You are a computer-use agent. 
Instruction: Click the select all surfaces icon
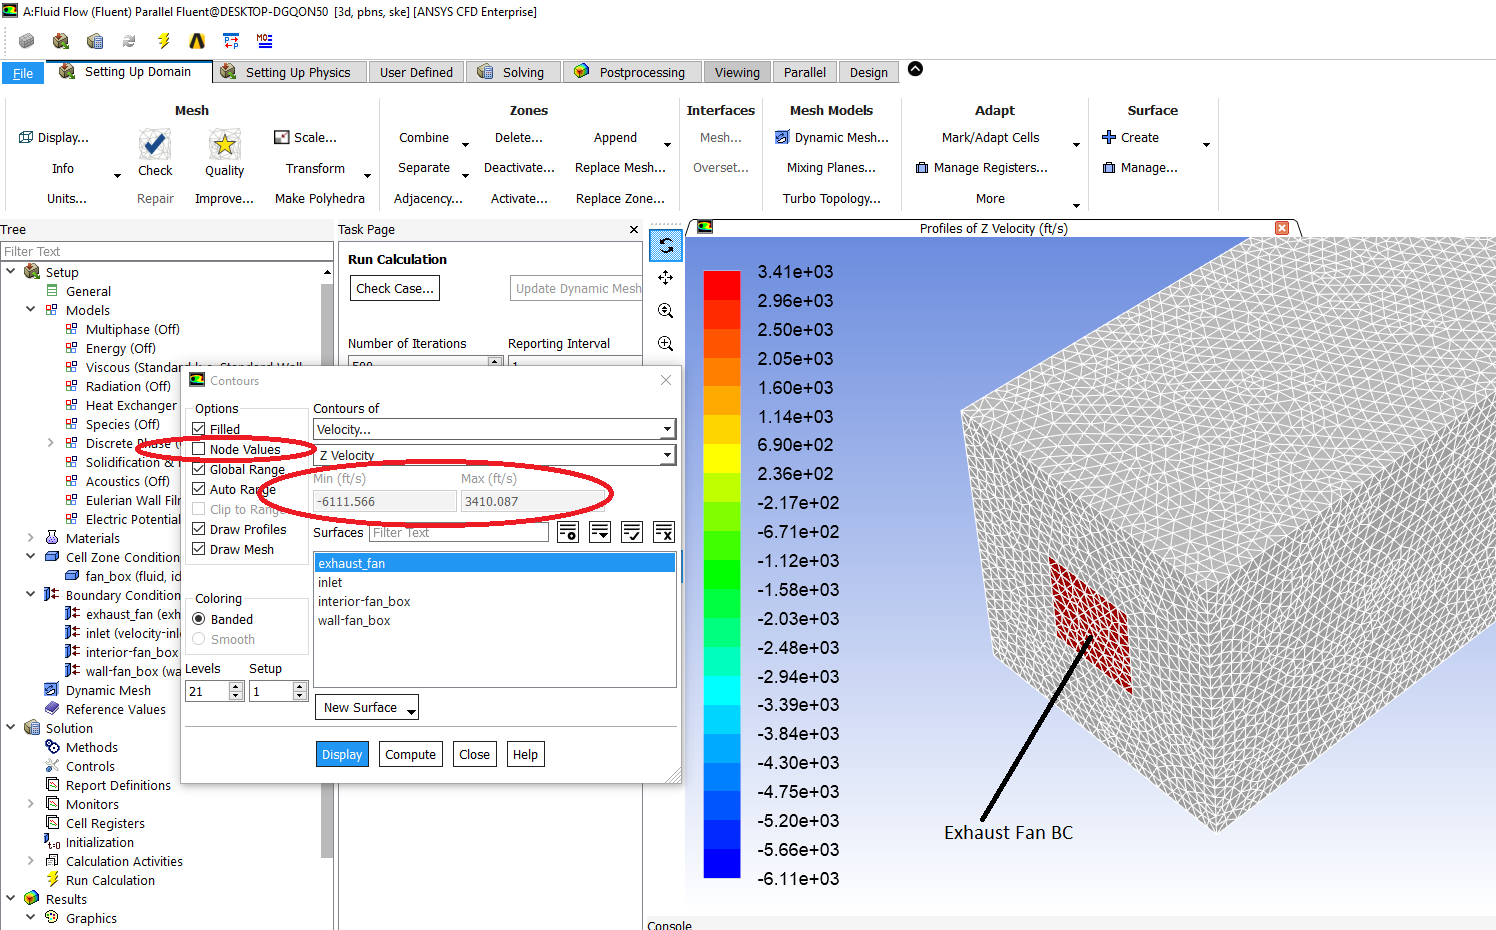tap(632, 532)
